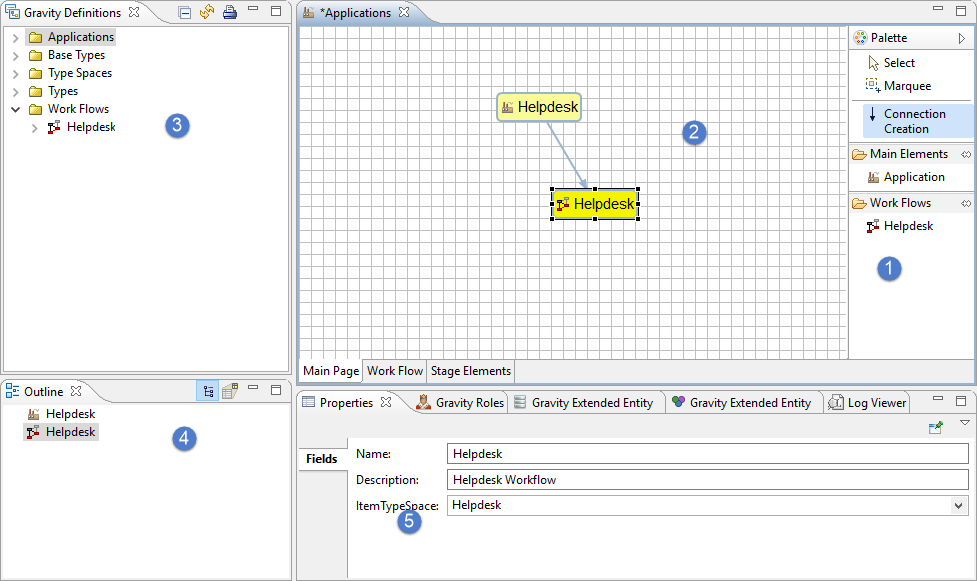
Task: Click the Description input field
Action: click(708, 480)
